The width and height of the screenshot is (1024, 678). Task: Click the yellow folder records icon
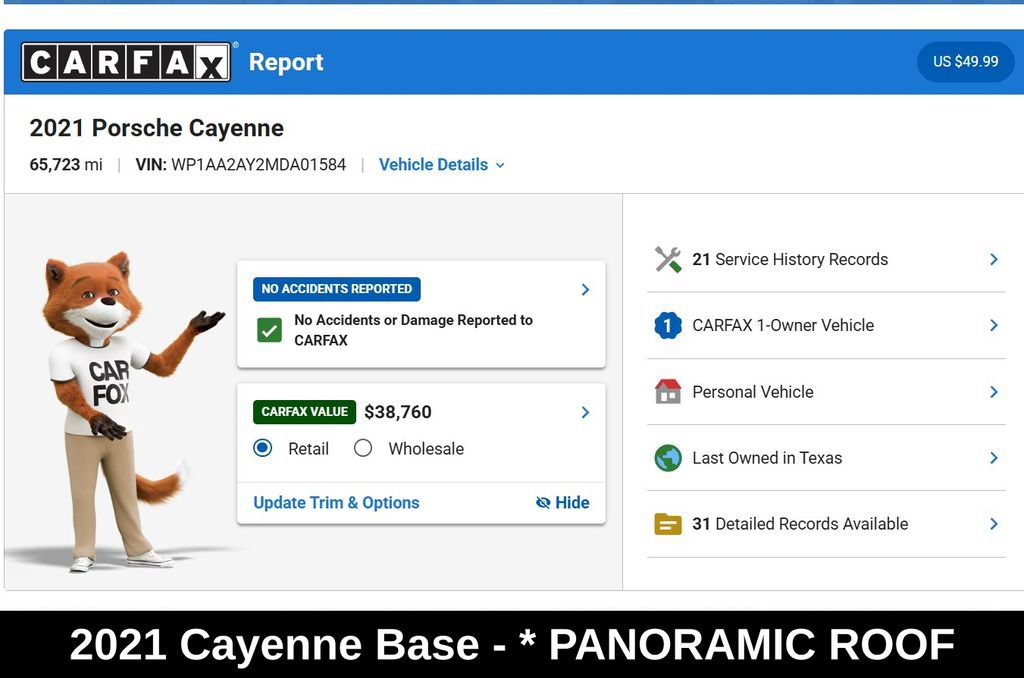tap(667, 524)
